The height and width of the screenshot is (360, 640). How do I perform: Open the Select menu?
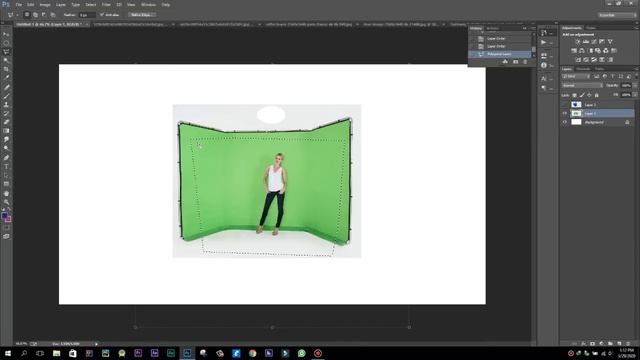point(91,4)
